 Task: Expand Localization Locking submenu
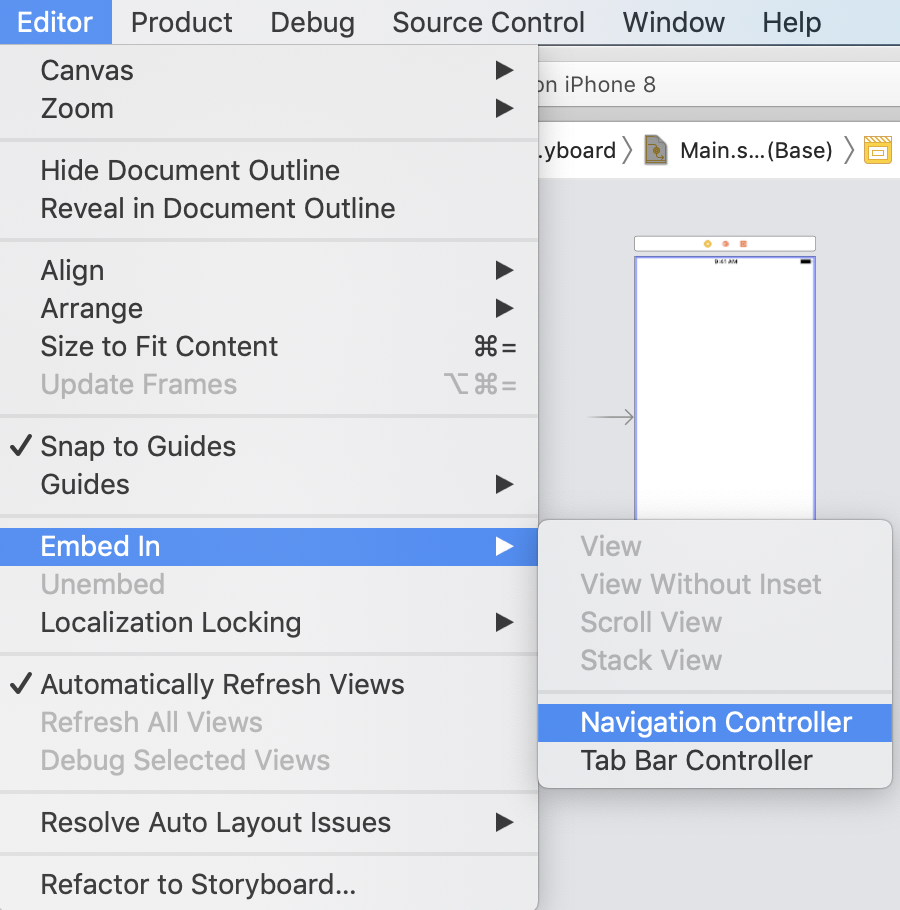pos(269,623)
